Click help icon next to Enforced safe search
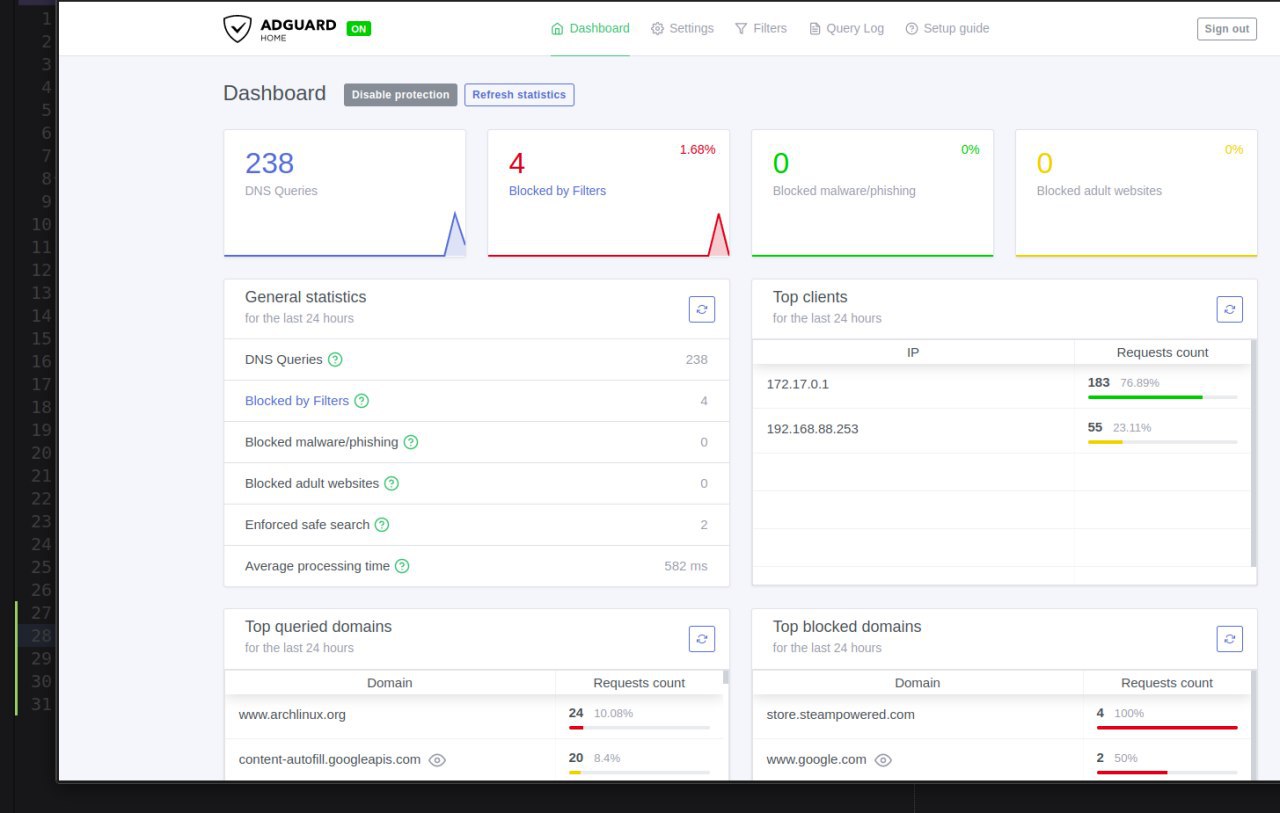The image size is (1280, 813). coord(381,525)
